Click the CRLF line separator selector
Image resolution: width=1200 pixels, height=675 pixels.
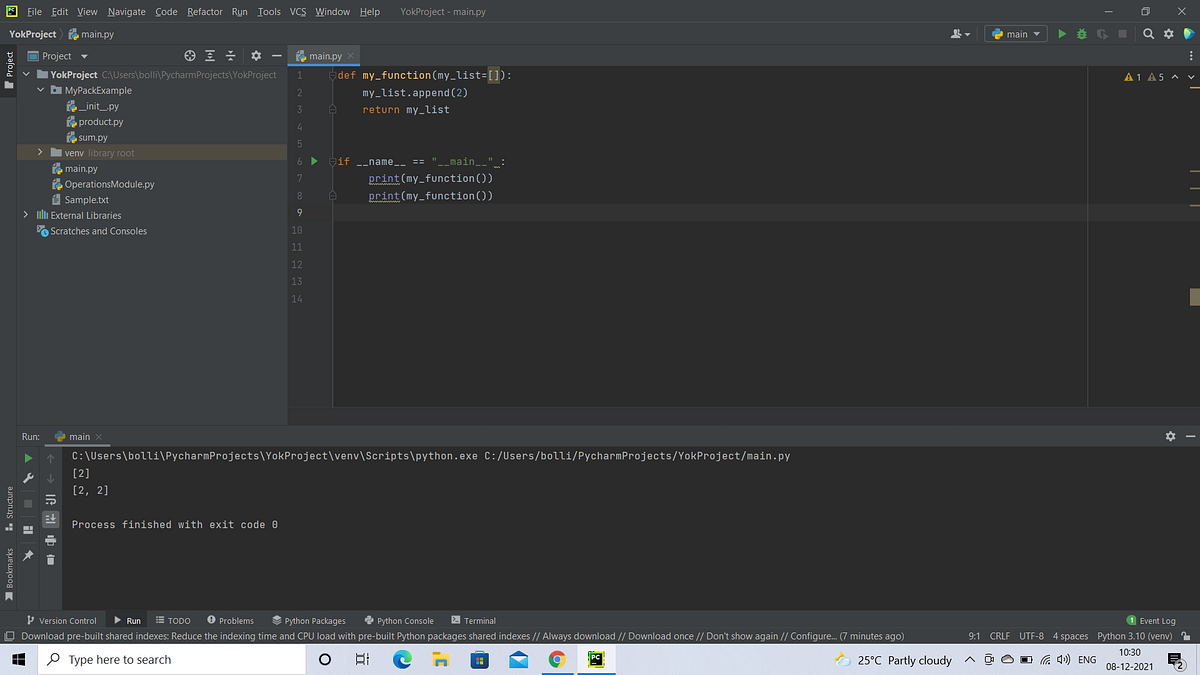pyautogui.click(x=999, y=635)
